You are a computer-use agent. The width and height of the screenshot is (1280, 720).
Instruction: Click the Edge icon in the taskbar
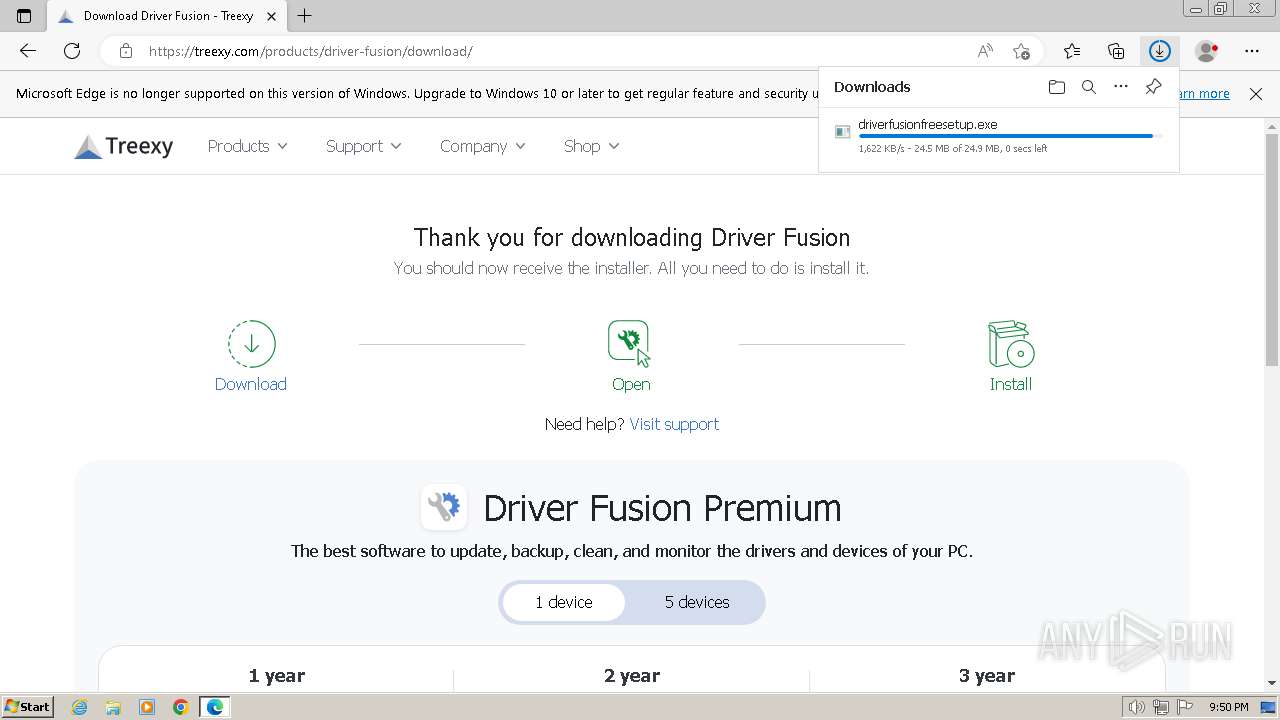tap(215, 707)
